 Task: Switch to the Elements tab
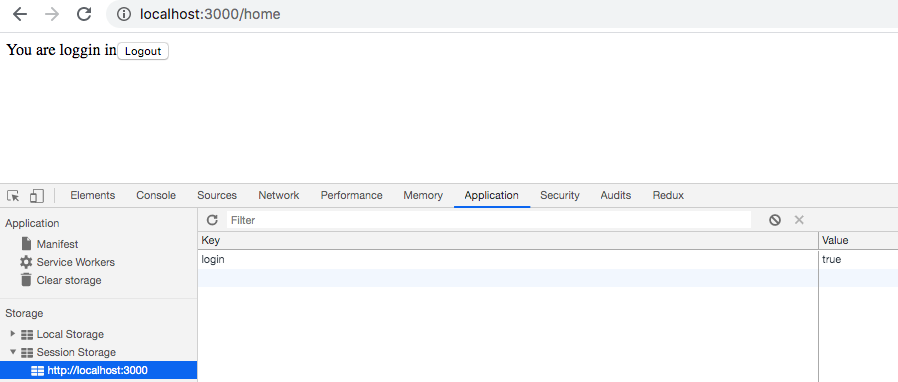(93, 195)
